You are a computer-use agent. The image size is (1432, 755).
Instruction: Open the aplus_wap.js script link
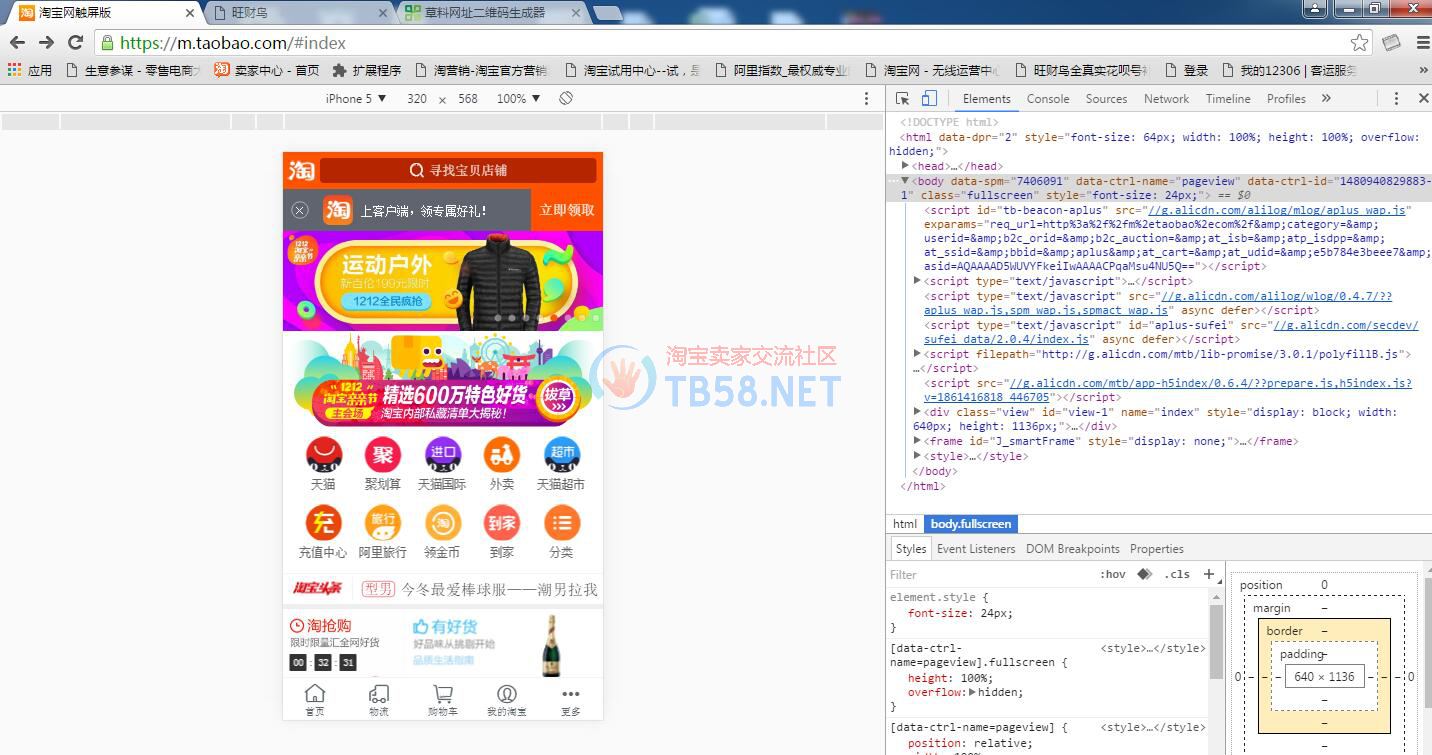[1278, 210]
